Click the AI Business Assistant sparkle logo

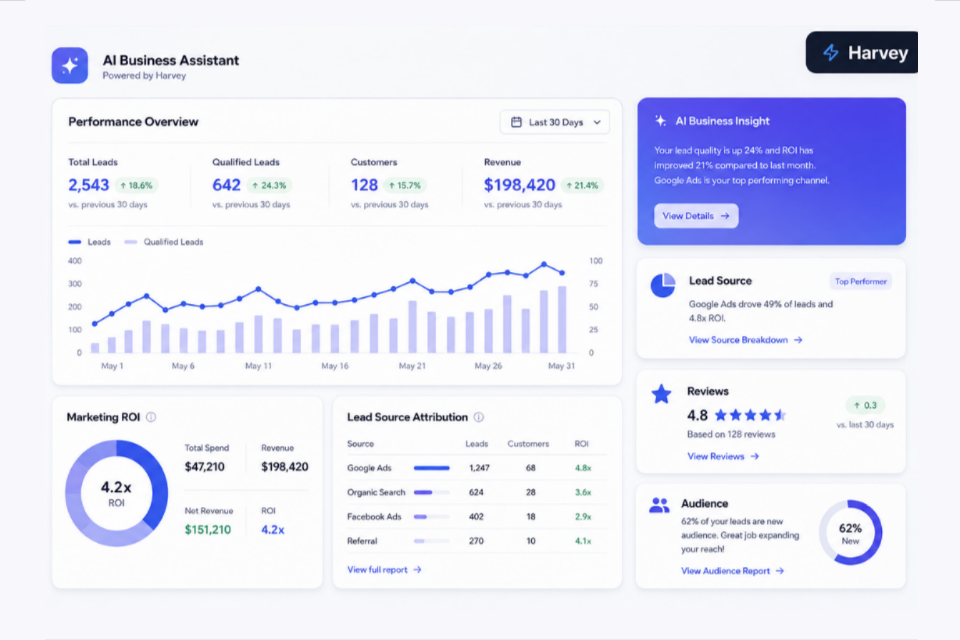point(69,65)
